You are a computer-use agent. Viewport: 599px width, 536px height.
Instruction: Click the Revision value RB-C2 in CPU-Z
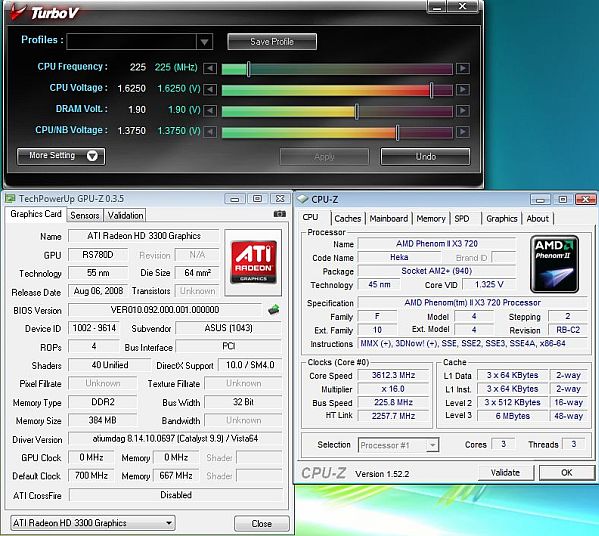point(568,330)
